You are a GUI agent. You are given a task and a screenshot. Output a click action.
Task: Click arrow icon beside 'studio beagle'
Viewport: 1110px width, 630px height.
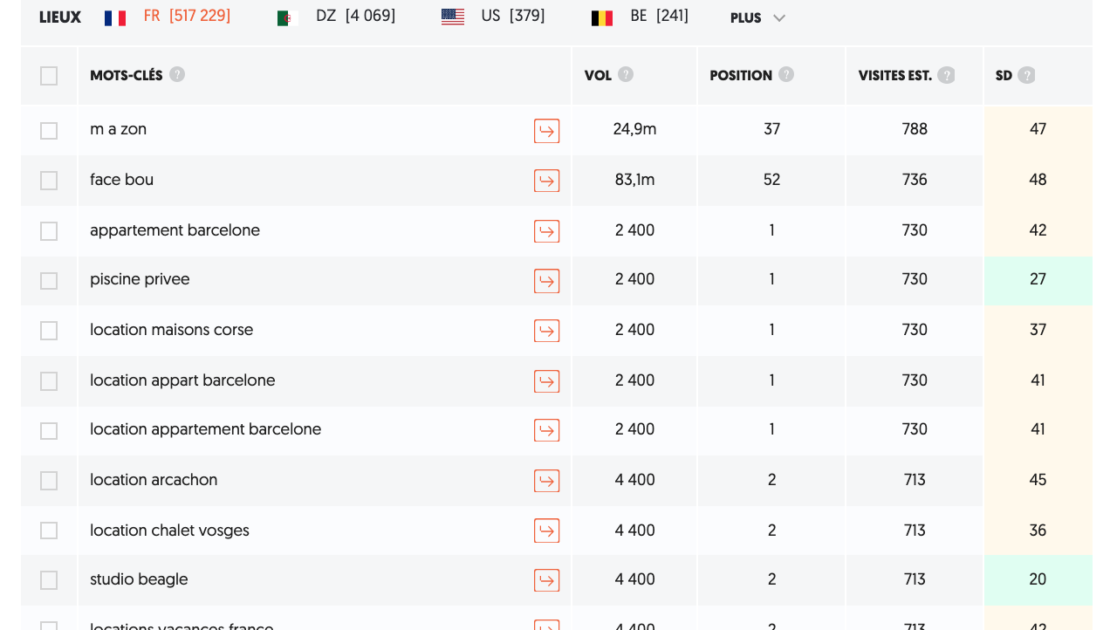[546, 580]
